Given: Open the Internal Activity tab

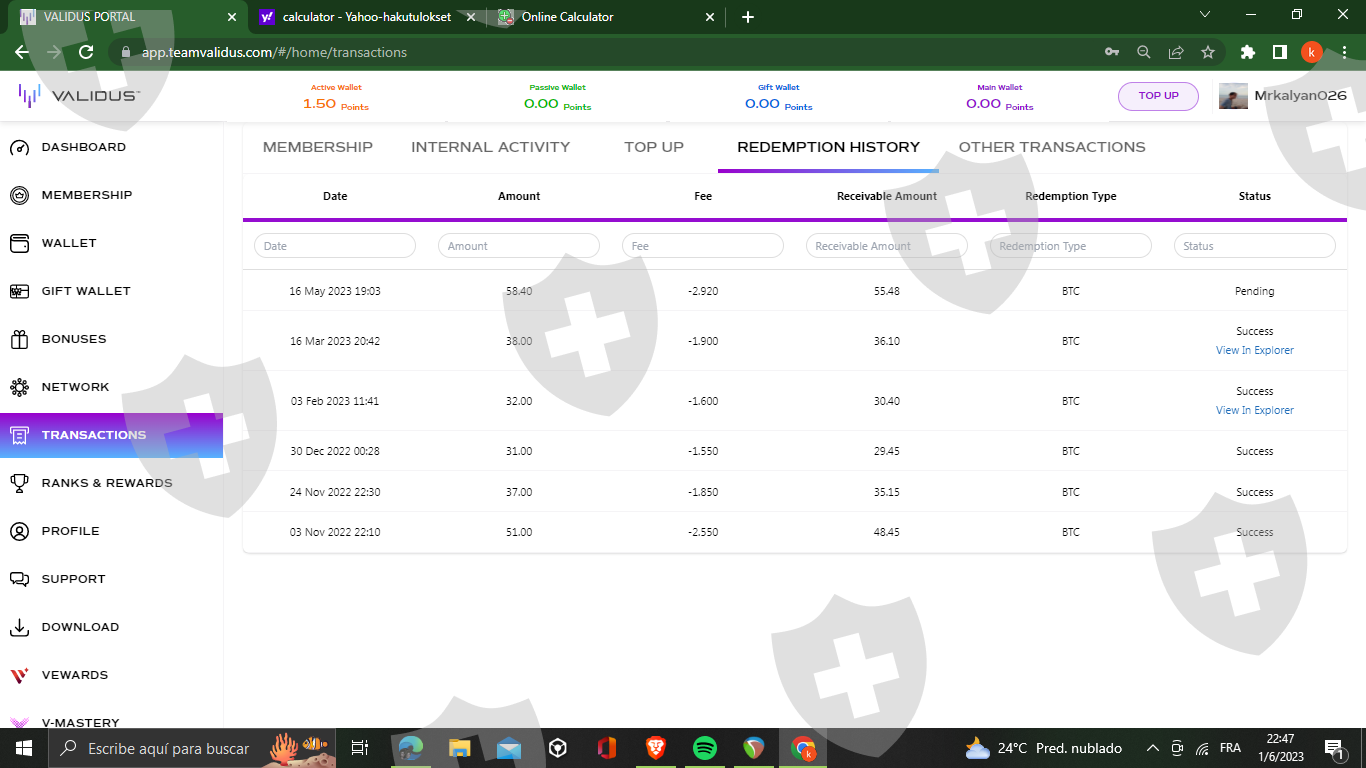Looking at the screenshot, I should (490, 147).
